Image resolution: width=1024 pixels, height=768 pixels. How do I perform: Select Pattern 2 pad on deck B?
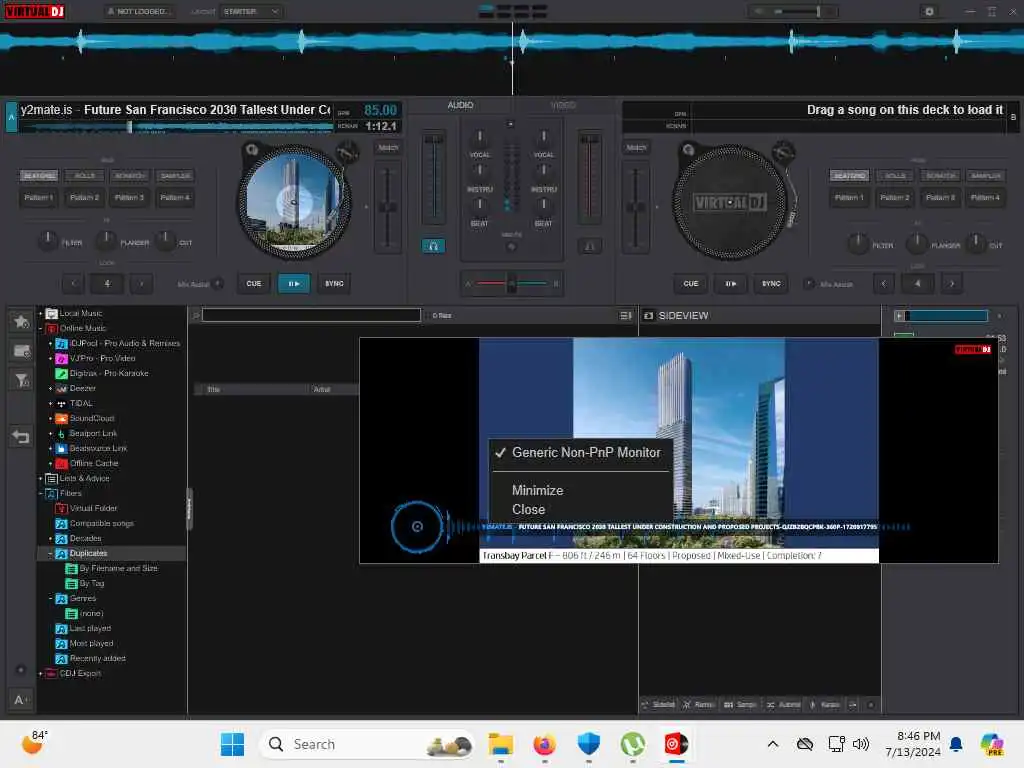895,197
